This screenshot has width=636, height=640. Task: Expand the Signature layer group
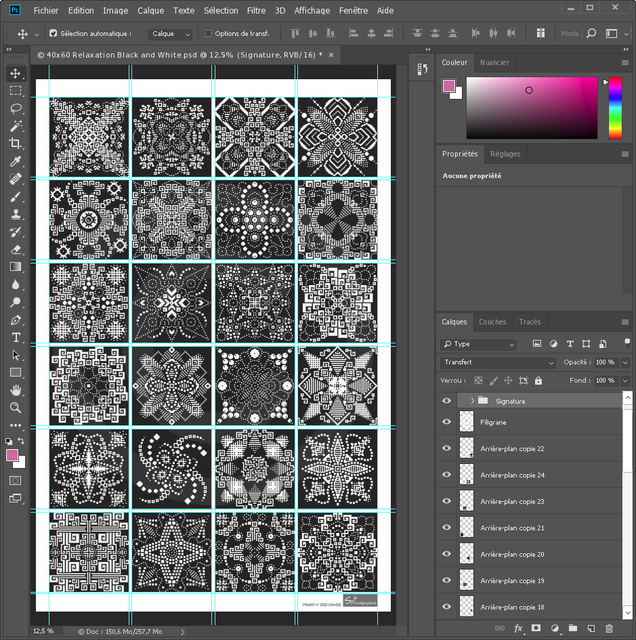point(472,401)
